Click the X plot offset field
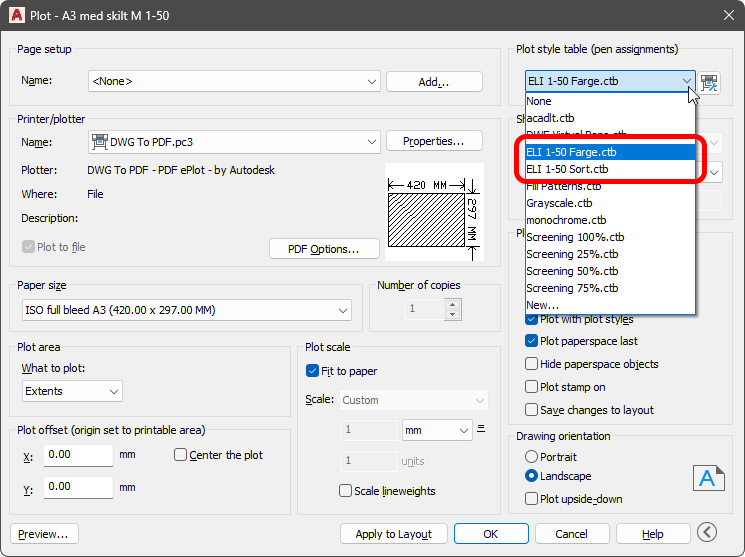 78,455
